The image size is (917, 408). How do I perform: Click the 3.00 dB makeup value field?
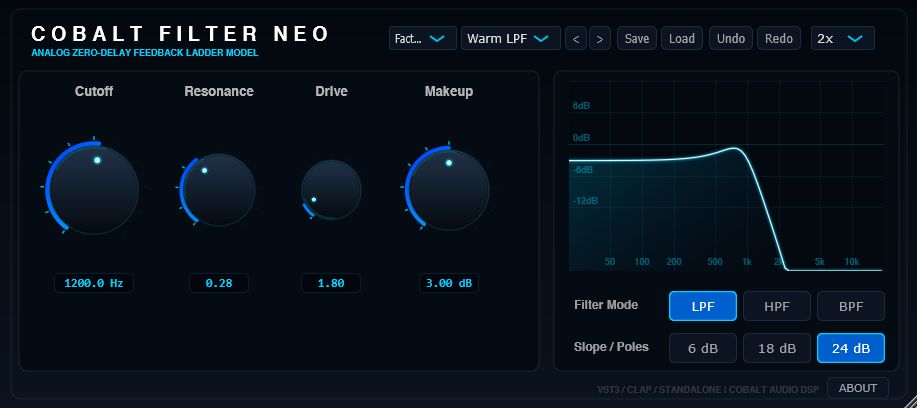(x=449, y=283)
